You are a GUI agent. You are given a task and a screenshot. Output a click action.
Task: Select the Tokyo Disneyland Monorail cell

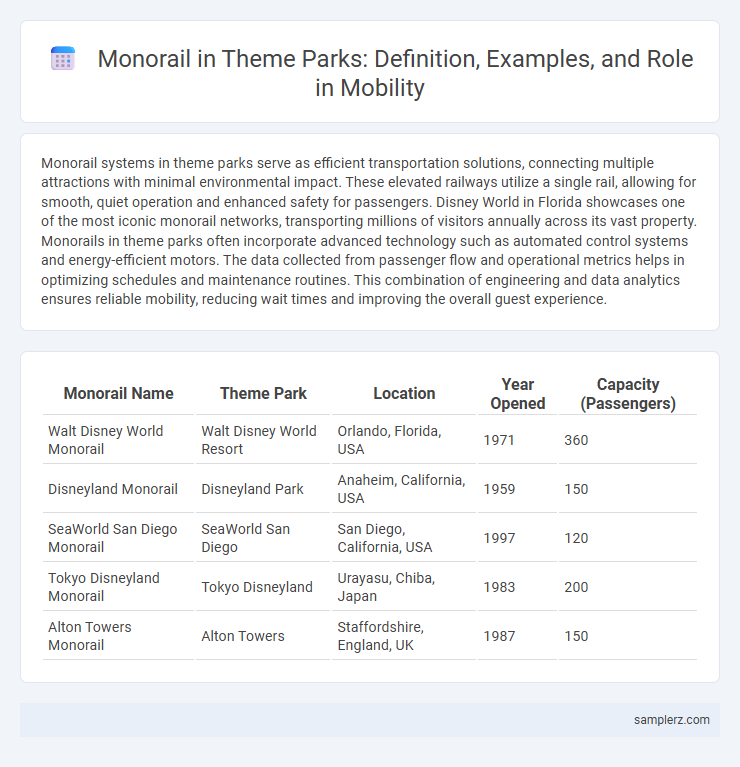118,587
